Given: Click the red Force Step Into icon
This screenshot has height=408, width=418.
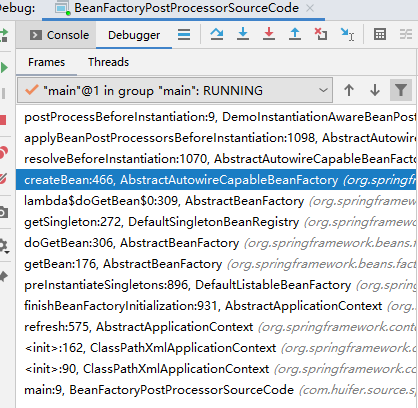Looking at the screenshot, I should pos(269,34).
